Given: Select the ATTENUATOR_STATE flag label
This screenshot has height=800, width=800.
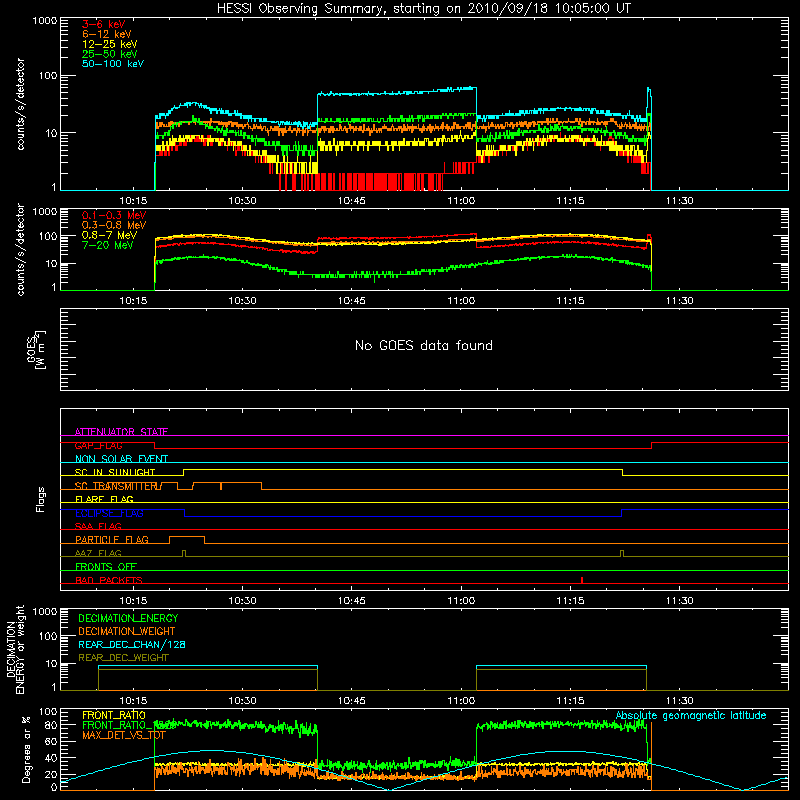Looking at the screenshot, I should [121, 432].
